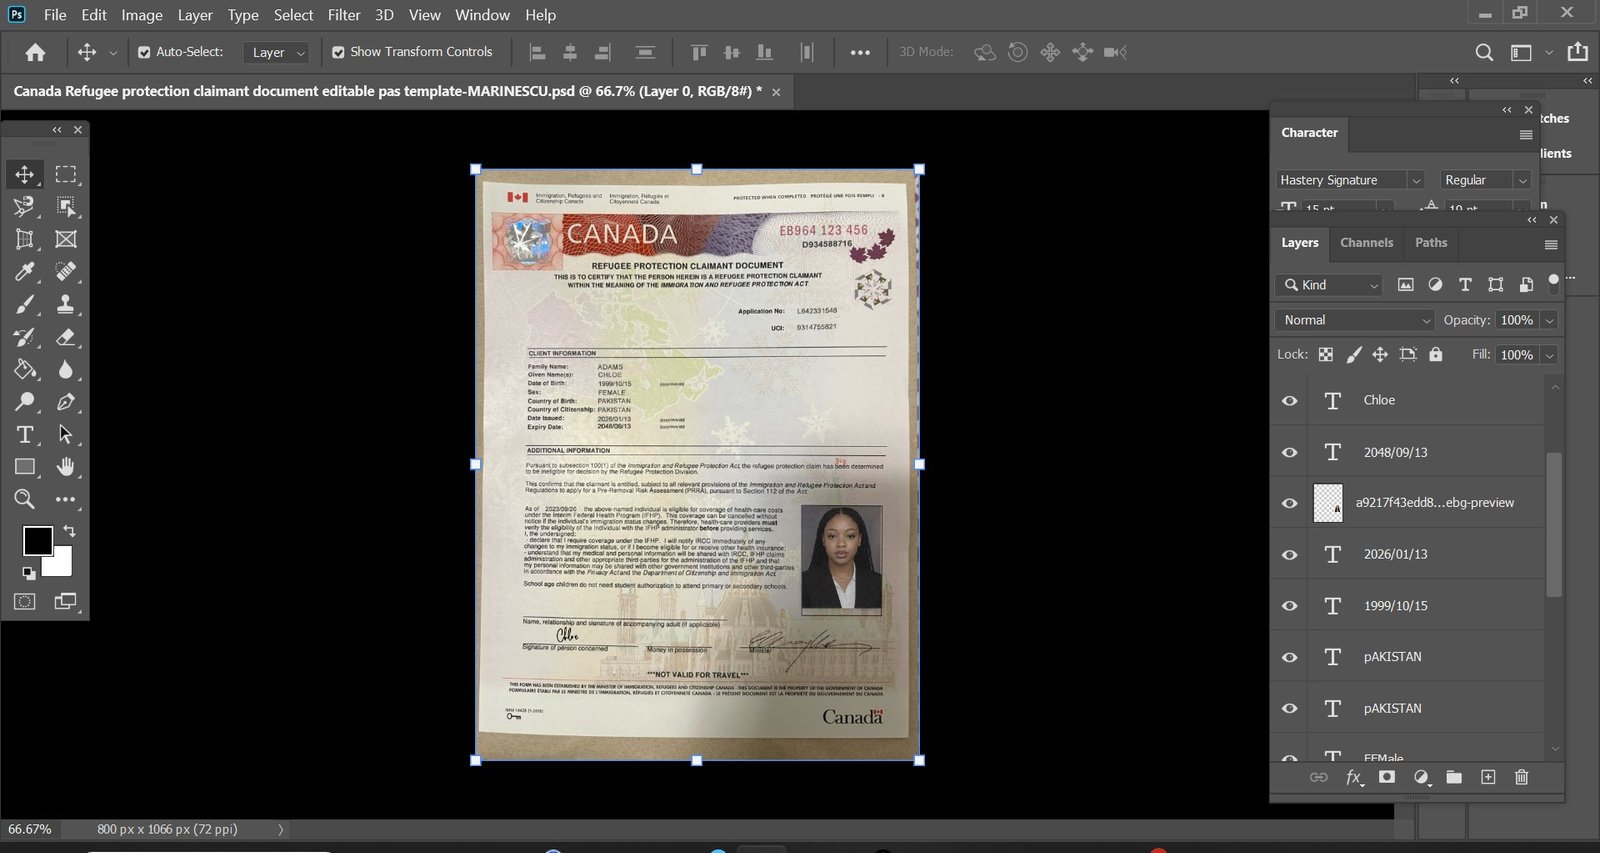Select the Hand tool

(x=66, y=467)
